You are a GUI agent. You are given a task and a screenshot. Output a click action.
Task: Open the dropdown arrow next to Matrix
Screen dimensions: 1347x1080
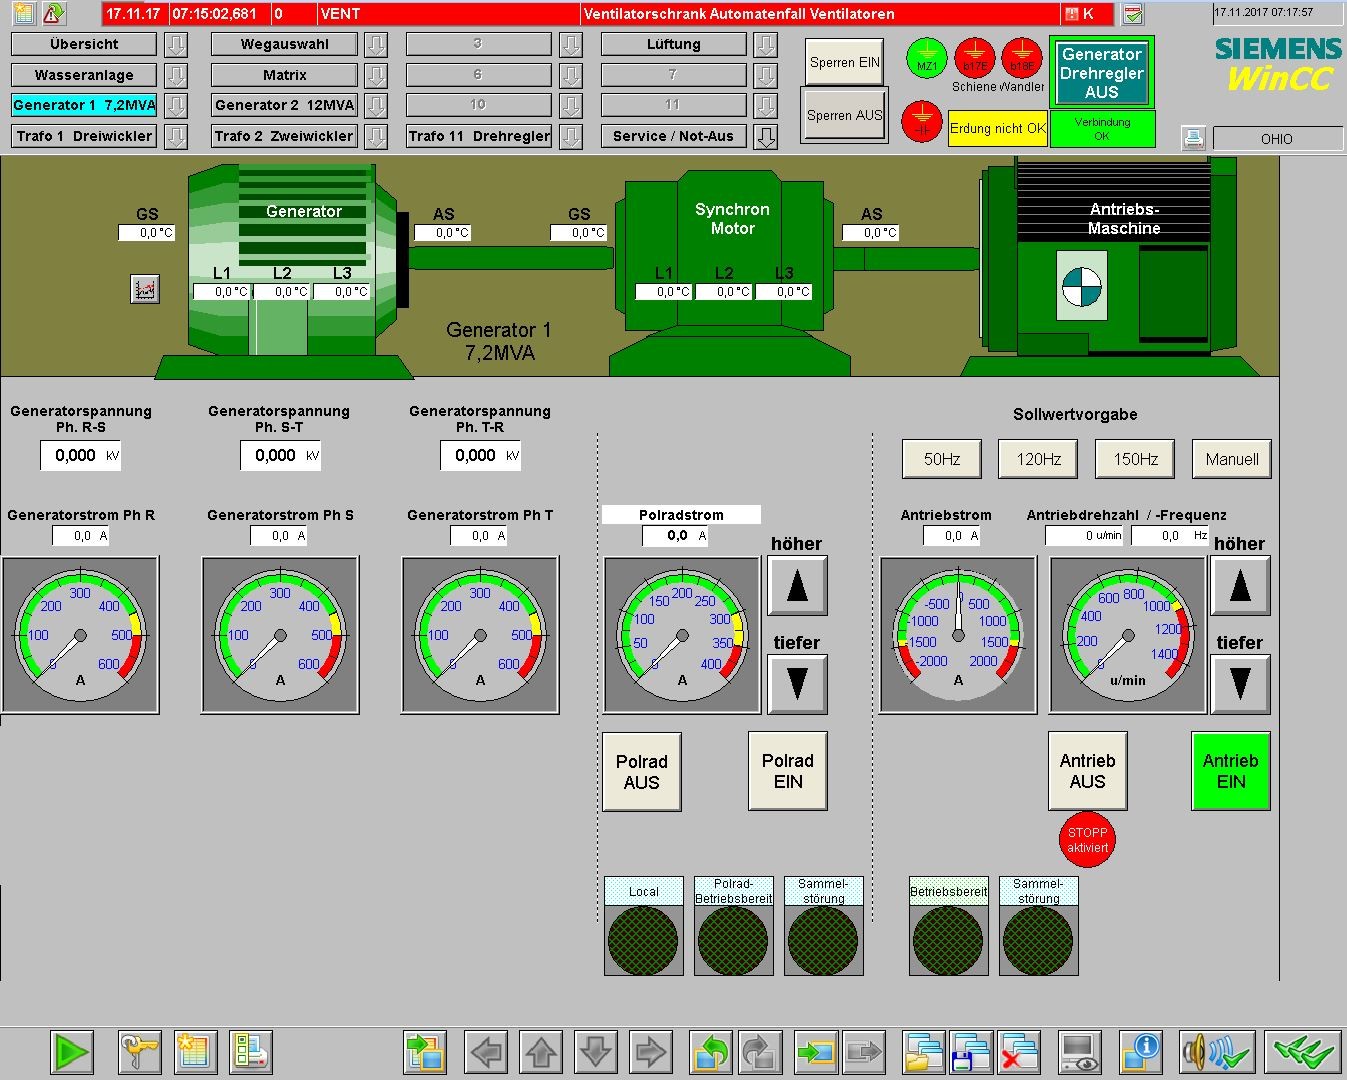point(376,76)
